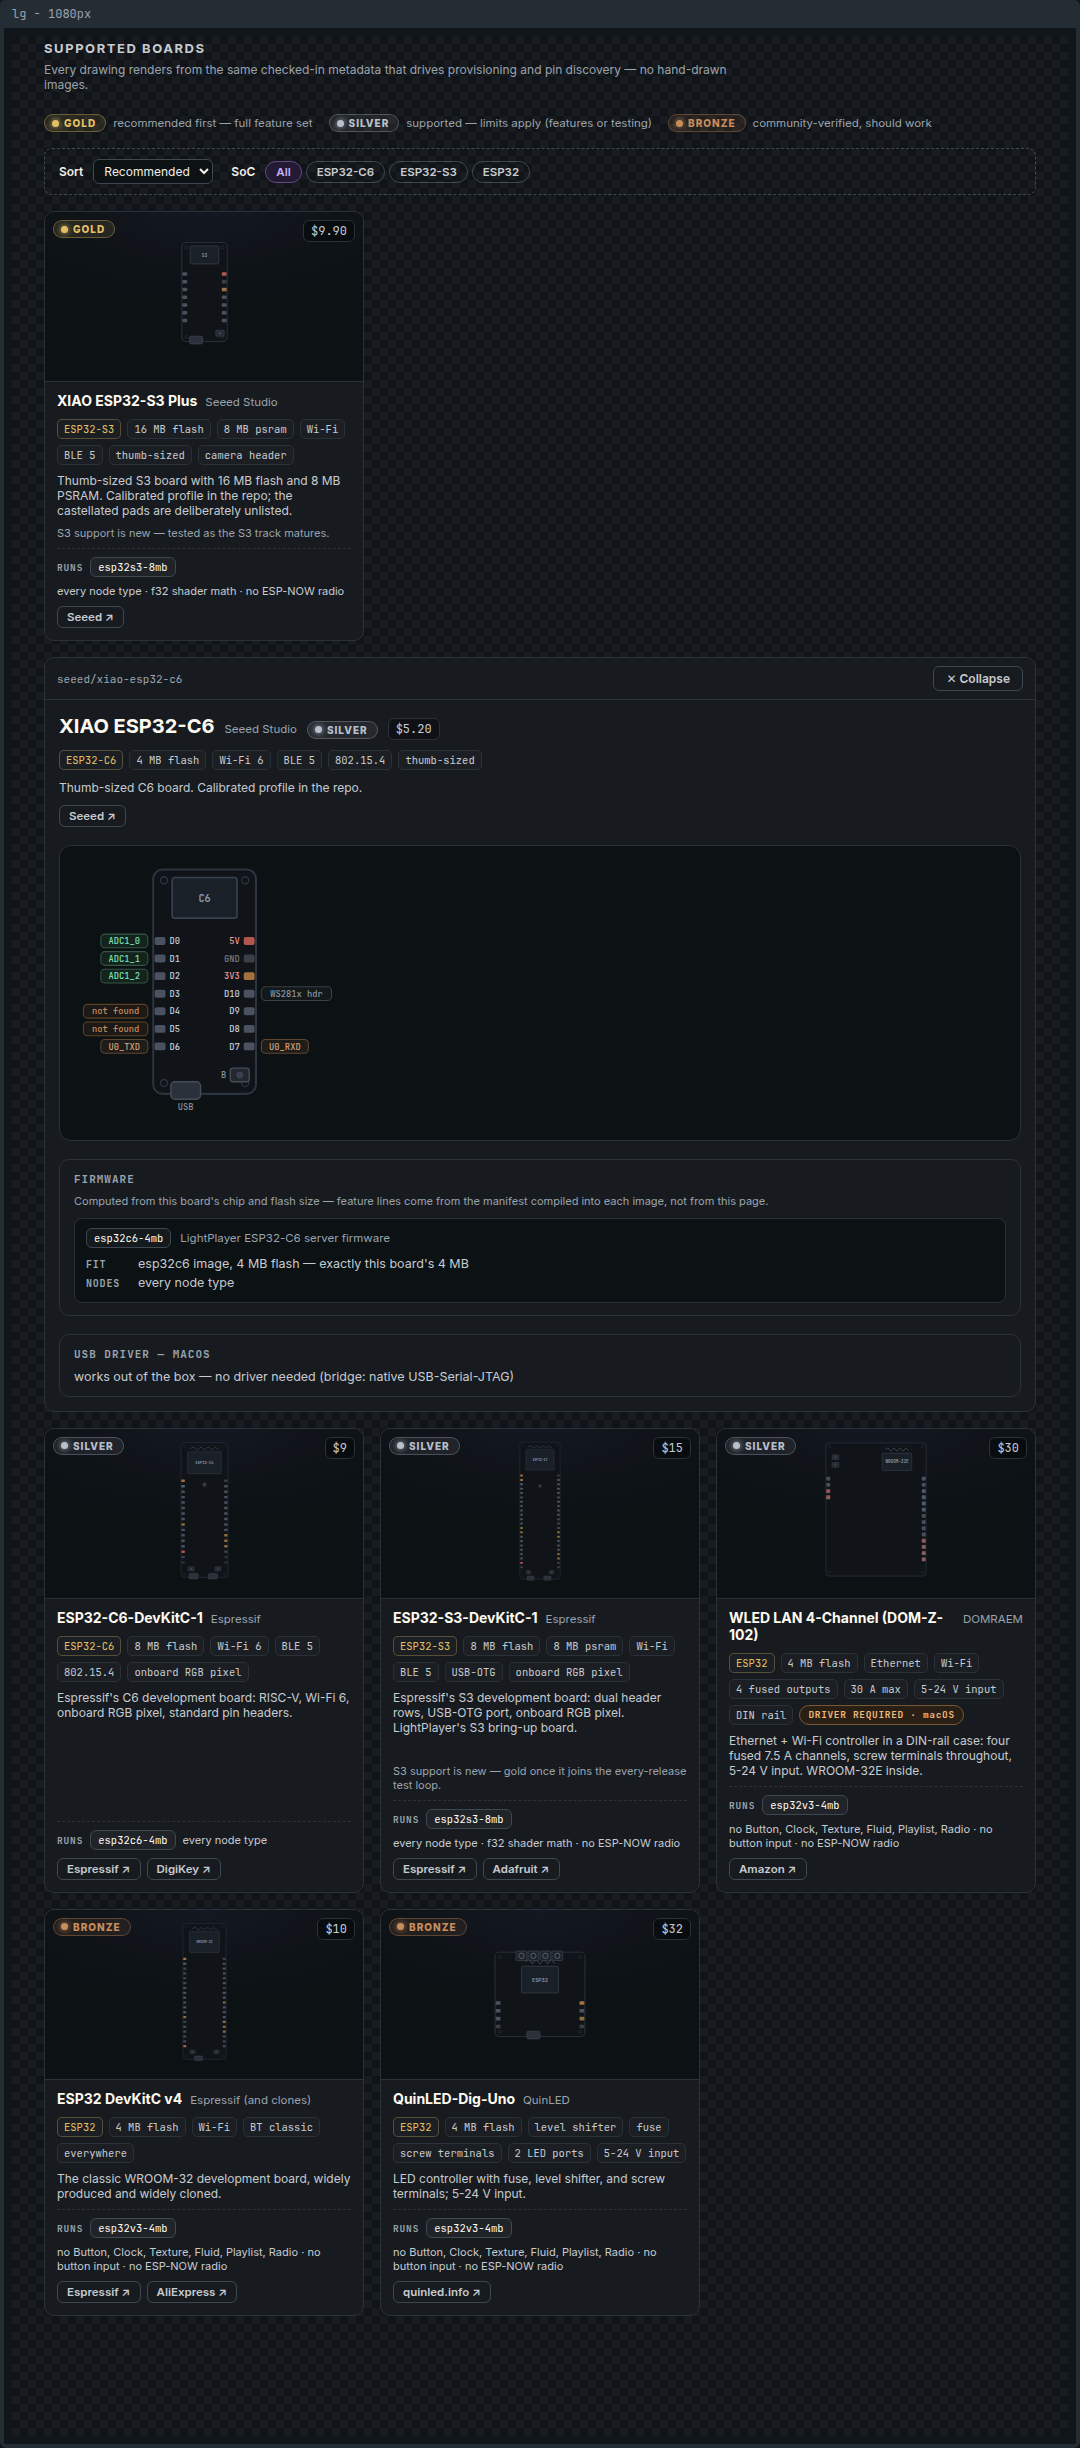Filter boards by ESP32-S3 chip
Image resolution: width=1080 pixels, height=2448 pixels.
click(x=428, y=172)
